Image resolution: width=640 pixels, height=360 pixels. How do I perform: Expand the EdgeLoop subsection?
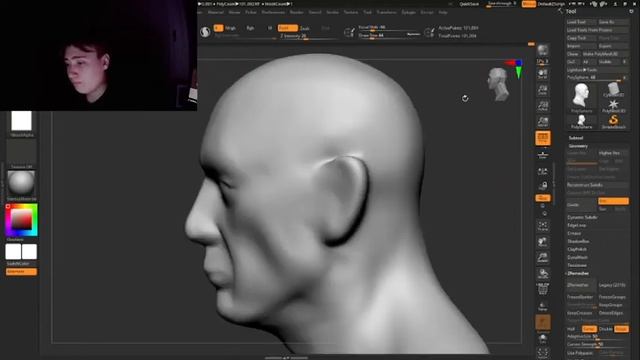577,225
